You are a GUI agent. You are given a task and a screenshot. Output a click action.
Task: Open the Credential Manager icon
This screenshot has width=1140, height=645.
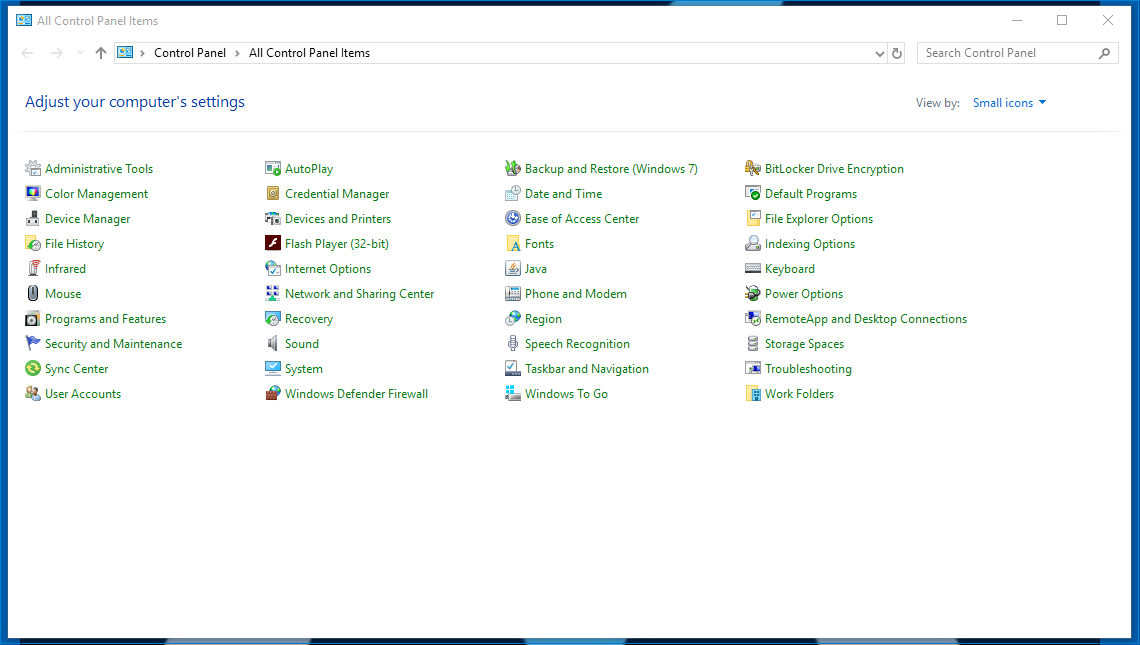click(x=273, y=193)
